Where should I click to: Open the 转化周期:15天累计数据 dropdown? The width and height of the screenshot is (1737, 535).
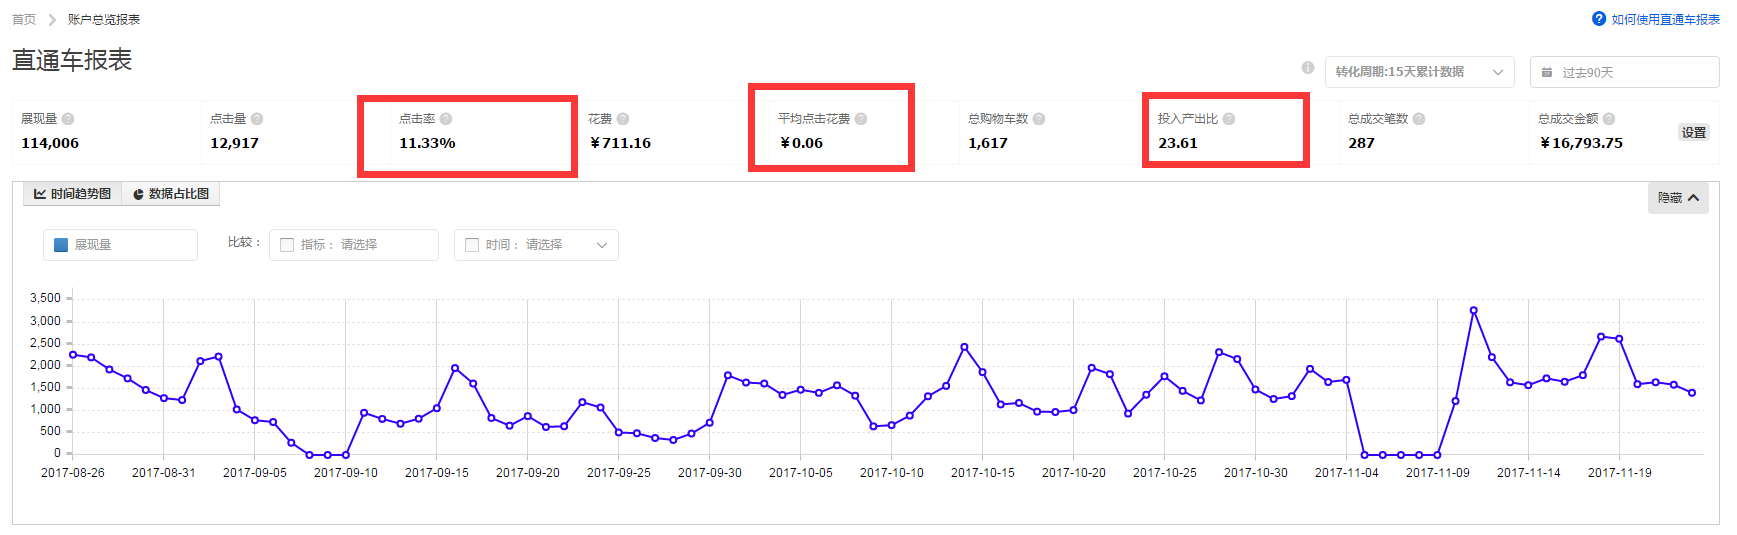pos(1420,72)
